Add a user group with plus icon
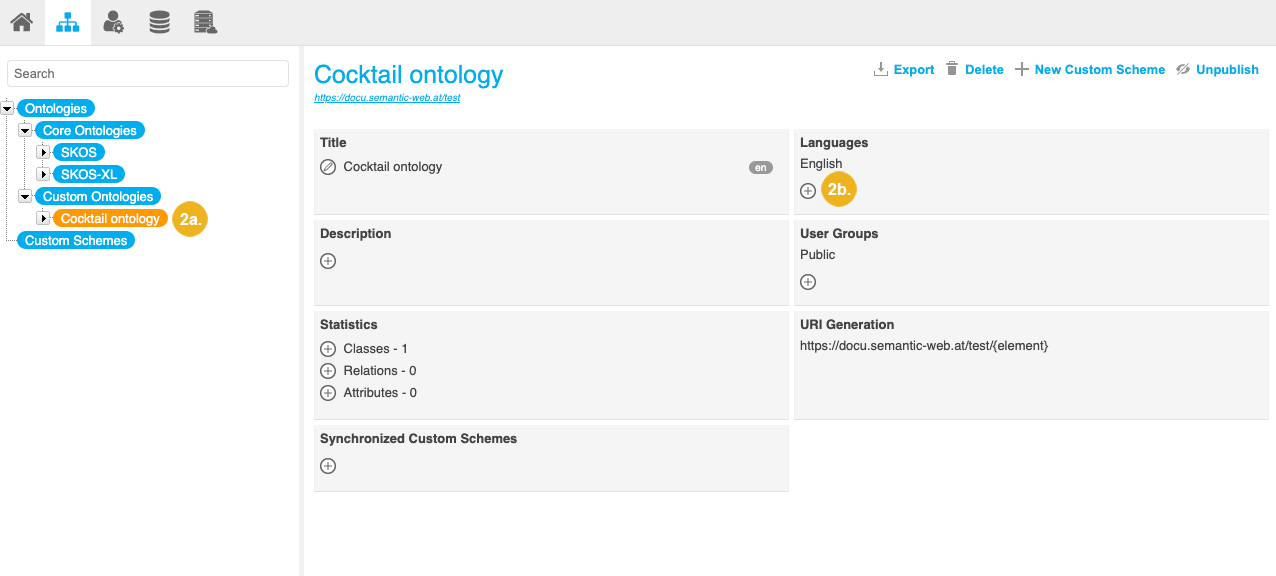This screenshot has width=1276, height=576. tap(808, 282)
